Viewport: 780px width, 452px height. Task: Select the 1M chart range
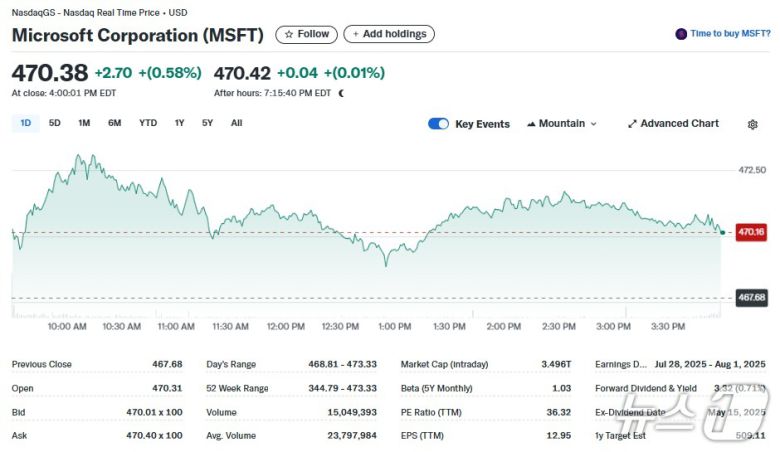pyautogui.click(x=84, y=123)
